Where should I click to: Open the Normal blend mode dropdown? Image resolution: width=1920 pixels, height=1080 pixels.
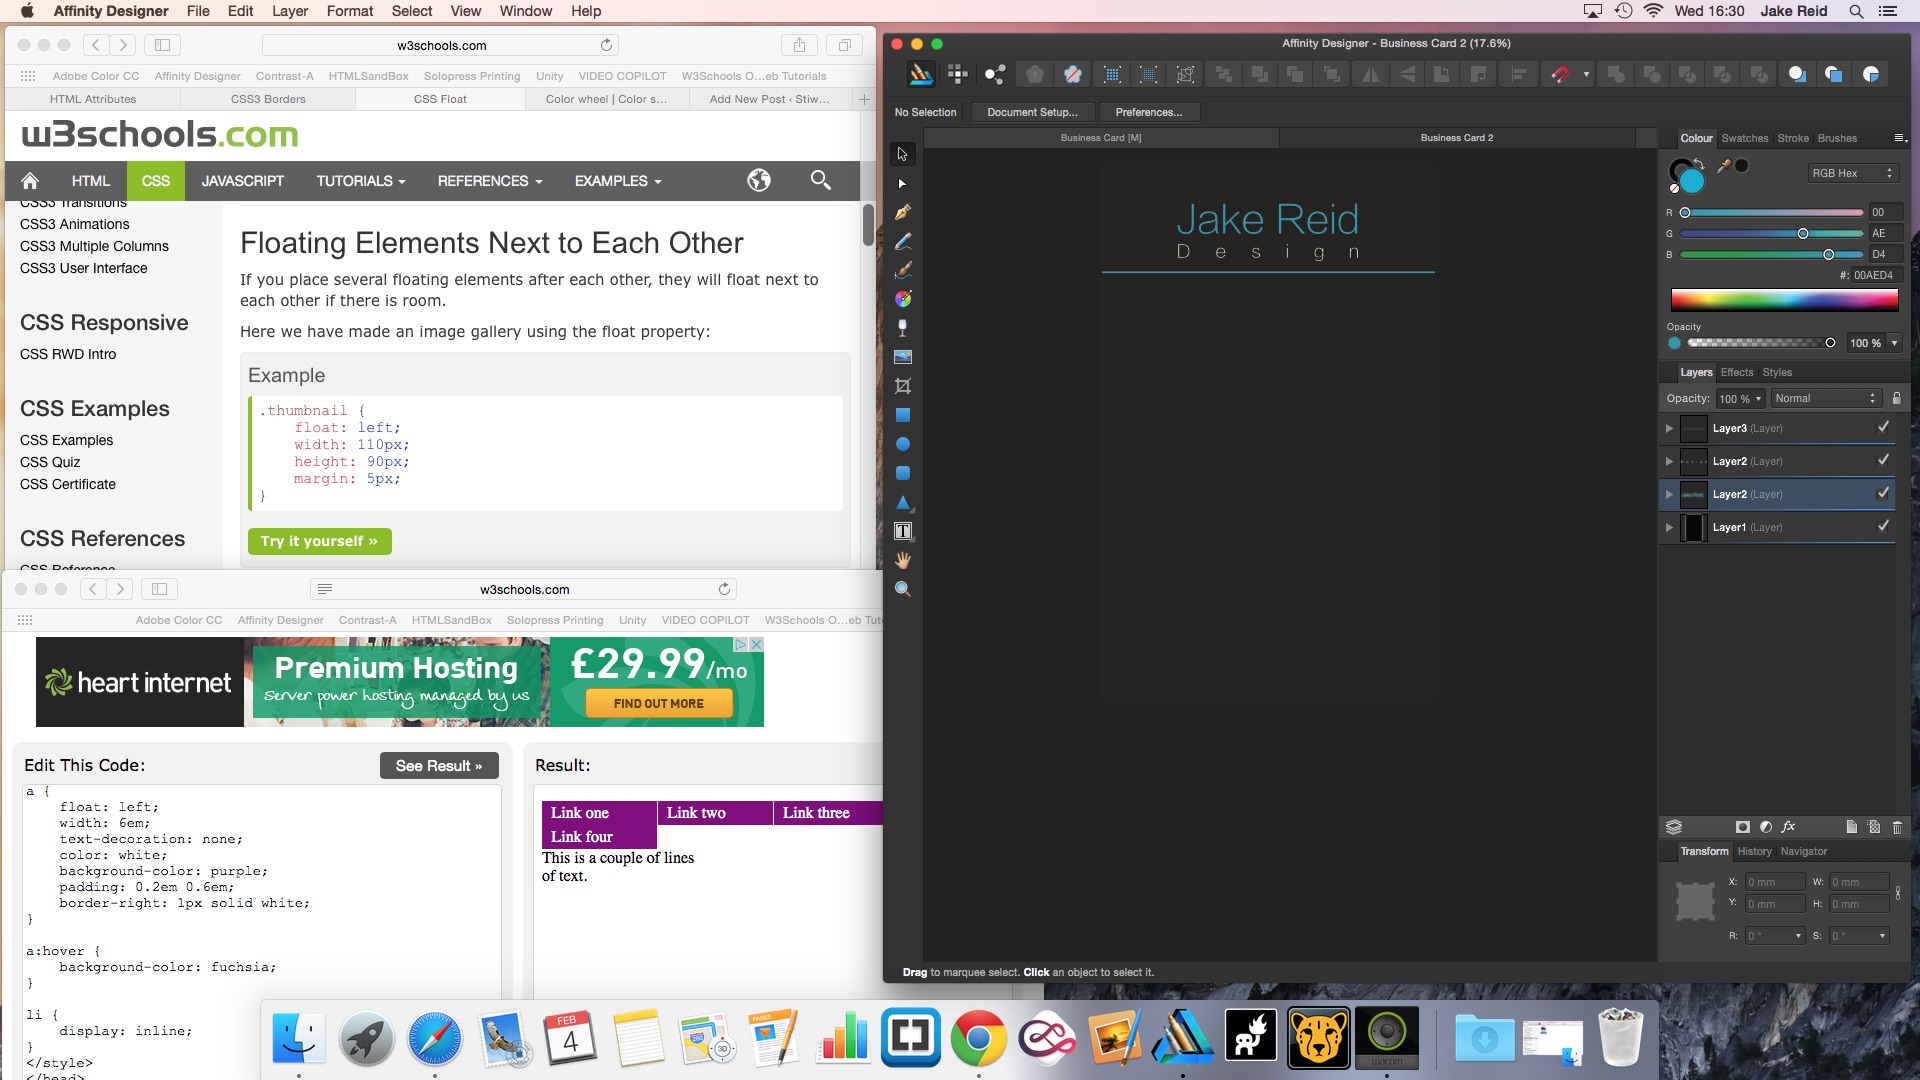click(x=1826, y=398)
